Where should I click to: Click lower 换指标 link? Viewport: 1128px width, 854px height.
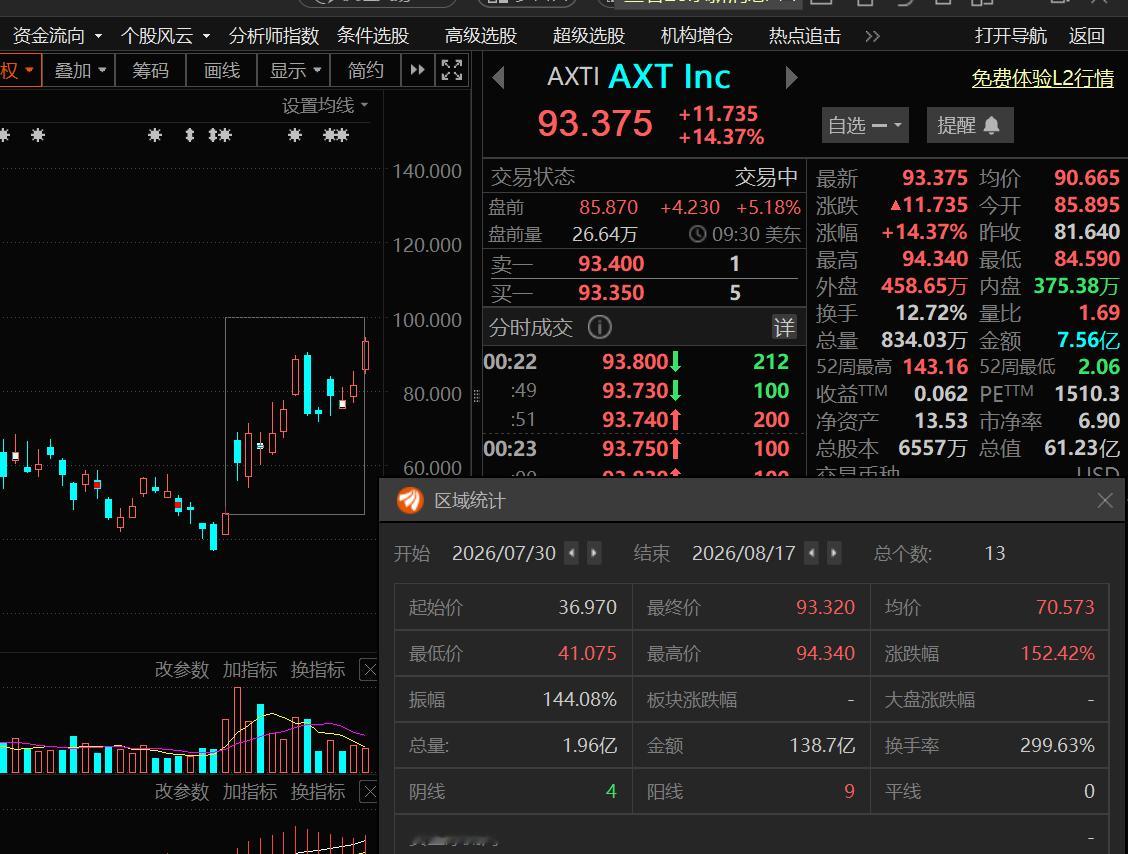318,791
